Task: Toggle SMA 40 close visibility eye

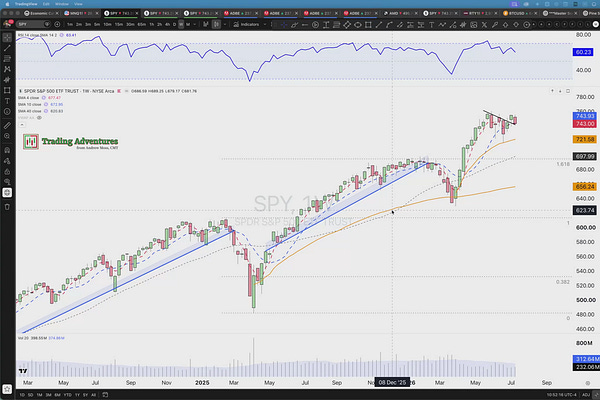Action: [x=46, y=111]
